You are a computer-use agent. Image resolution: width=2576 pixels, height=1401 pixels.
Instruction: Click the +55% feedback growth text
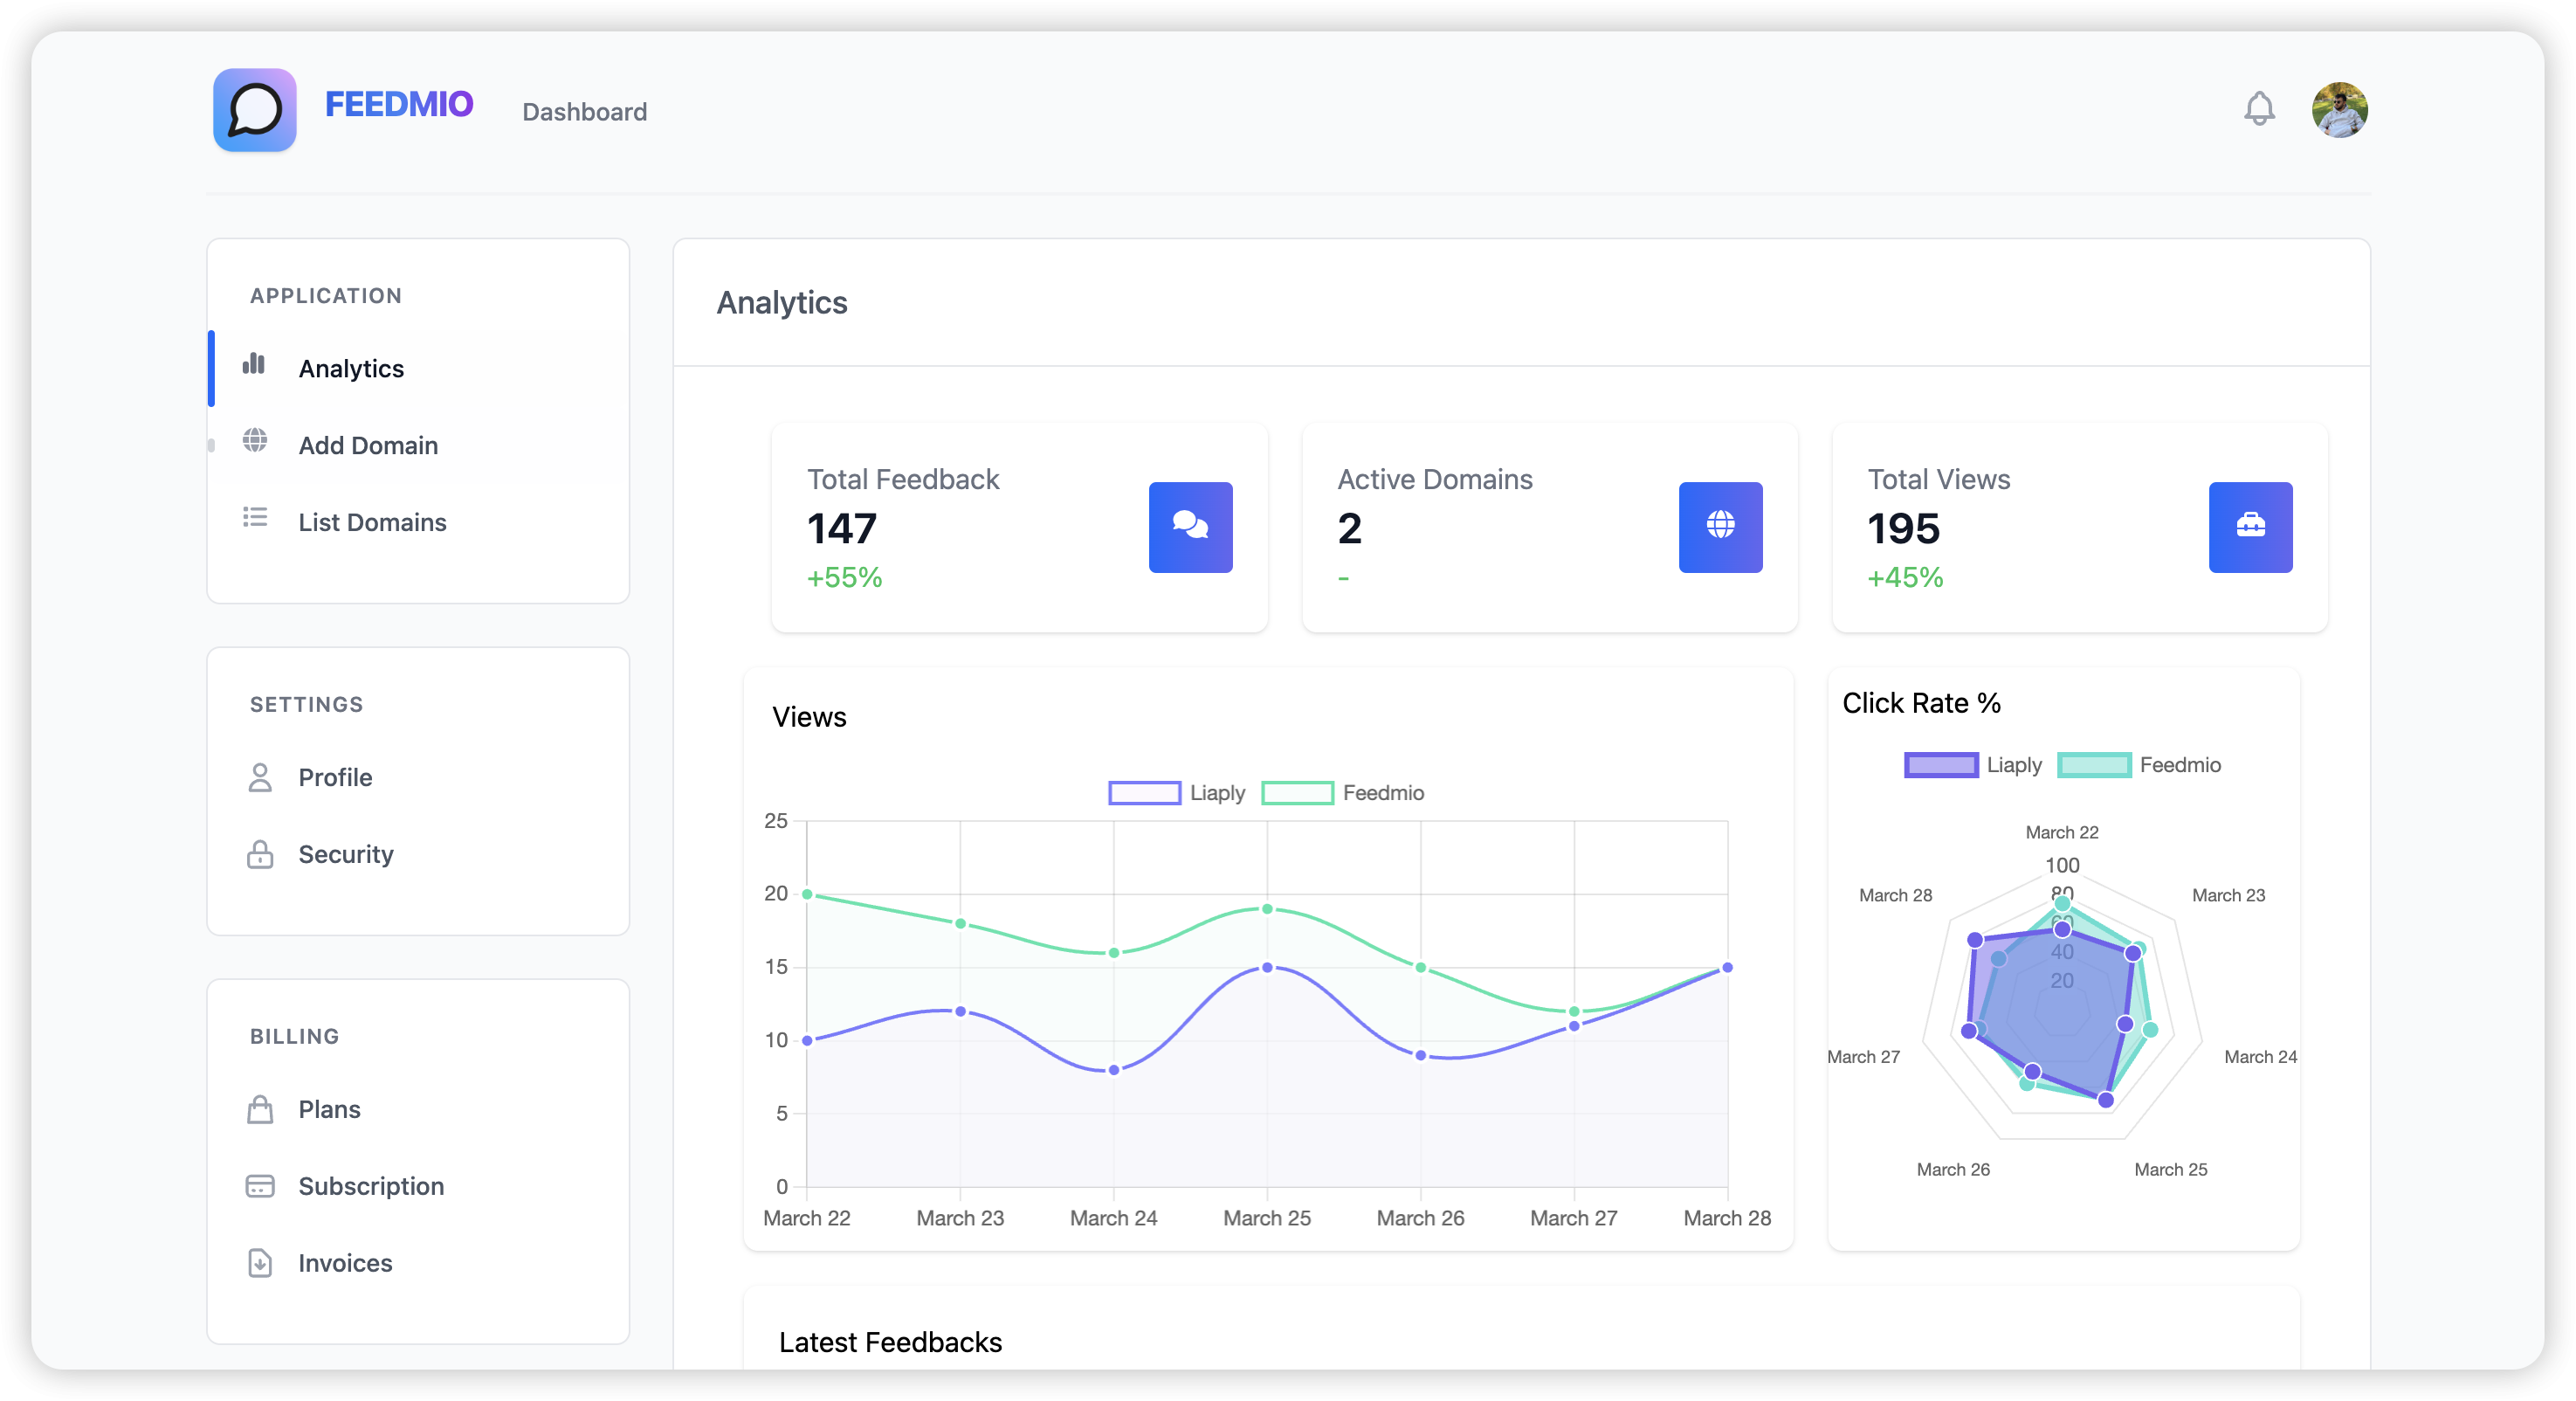[845, 577]
